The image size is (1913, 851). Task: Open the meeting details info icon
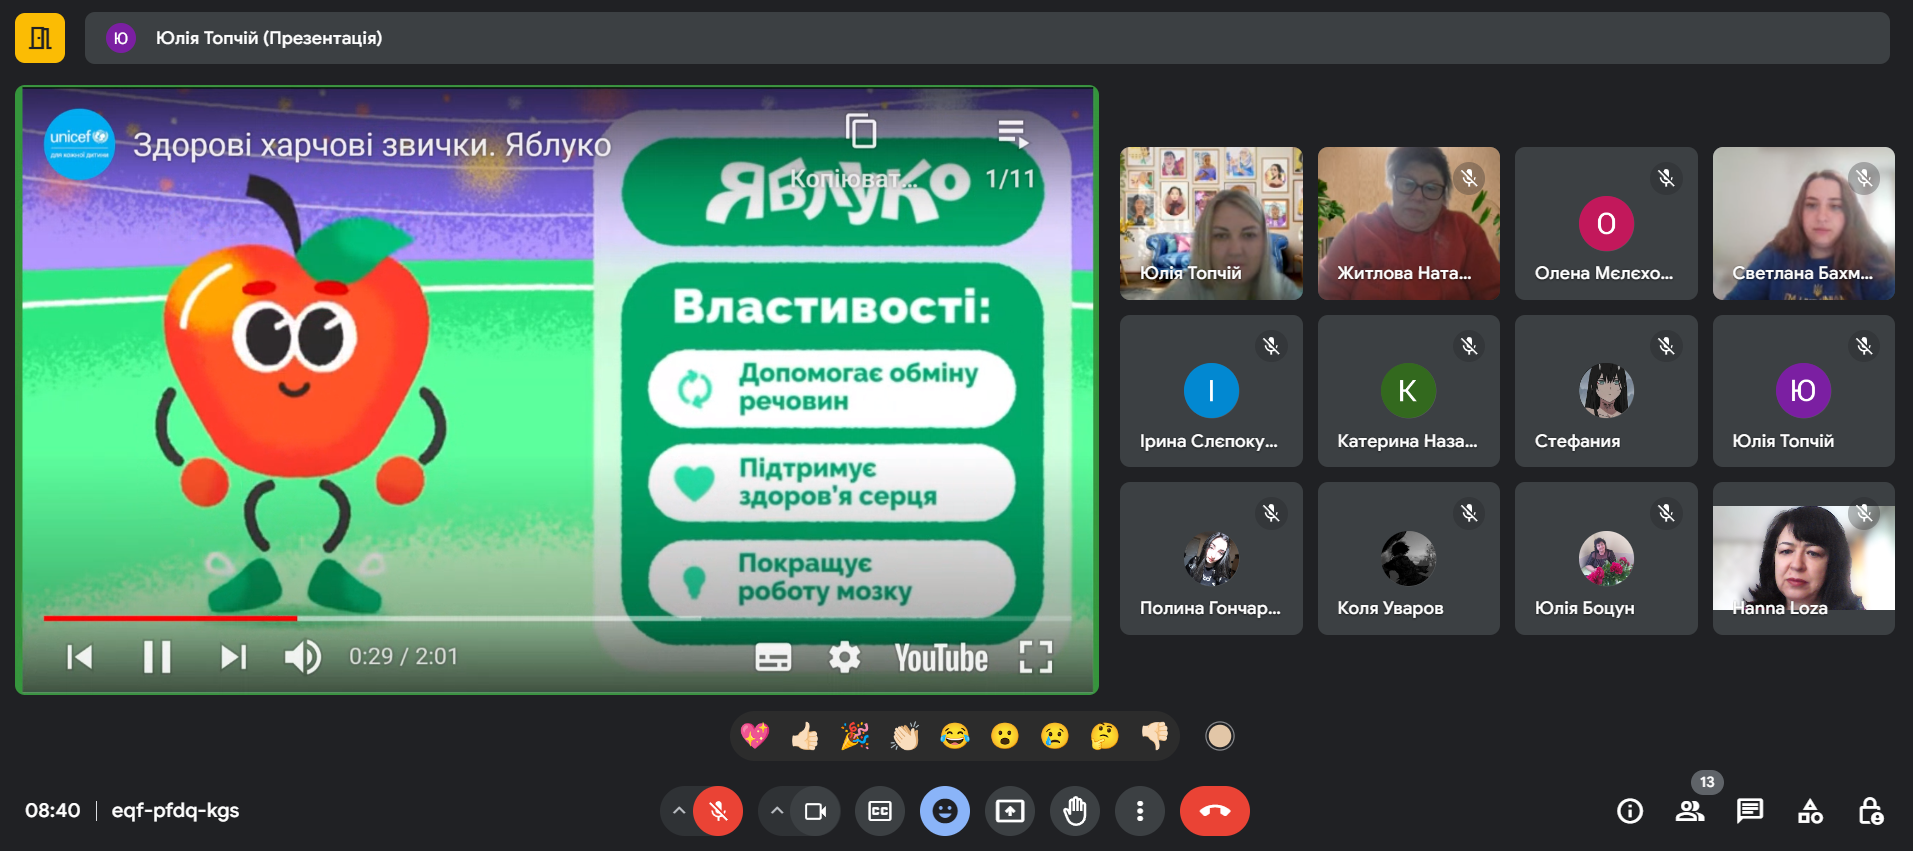(1630, 811)
